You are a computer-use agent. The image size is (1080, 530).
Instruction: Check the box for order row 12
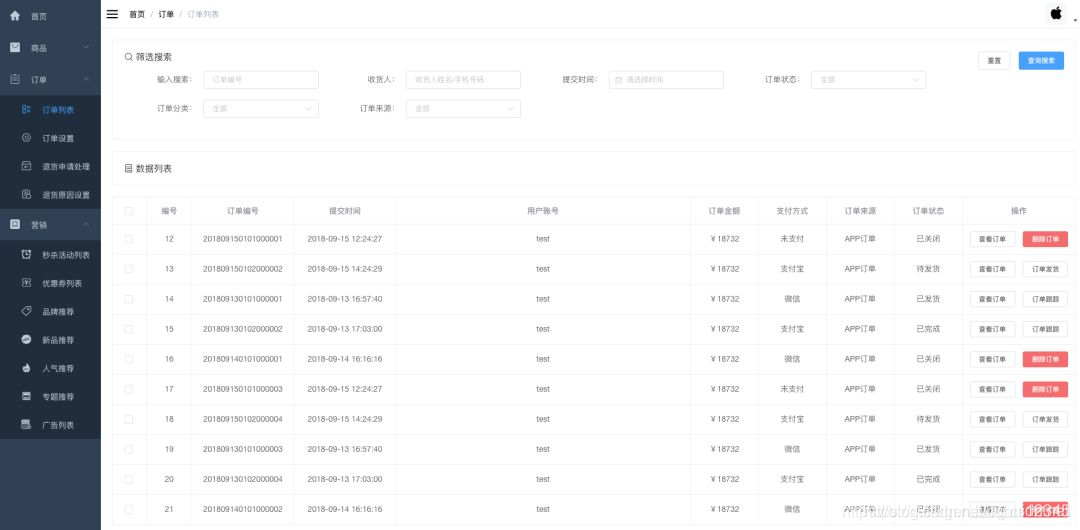point(129,239)
